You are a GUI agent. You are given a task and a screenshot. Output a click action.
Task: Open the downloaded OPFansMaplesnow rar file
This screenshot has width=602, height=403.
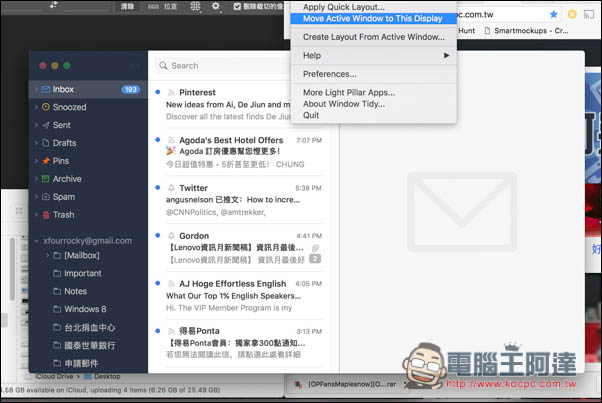click(346, 384)
